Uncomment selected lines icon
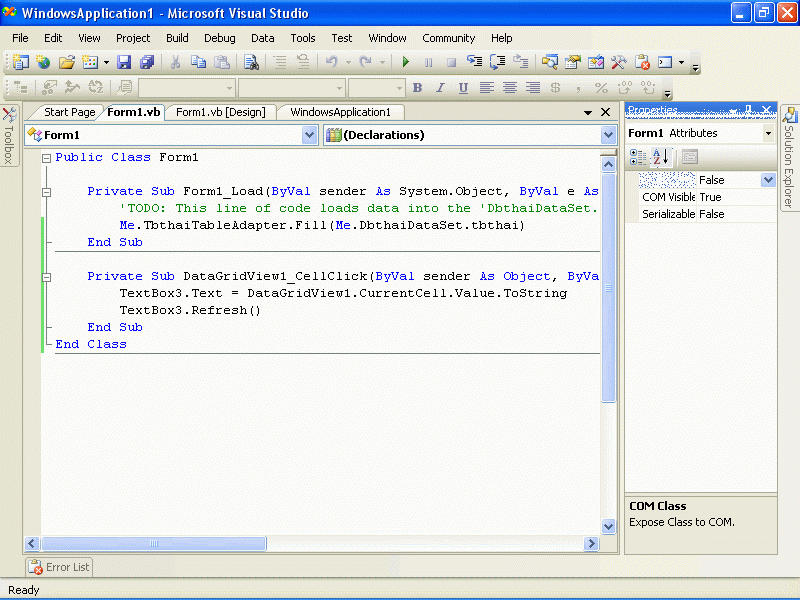Screen dimensions: 800x600 click(303, 62)
